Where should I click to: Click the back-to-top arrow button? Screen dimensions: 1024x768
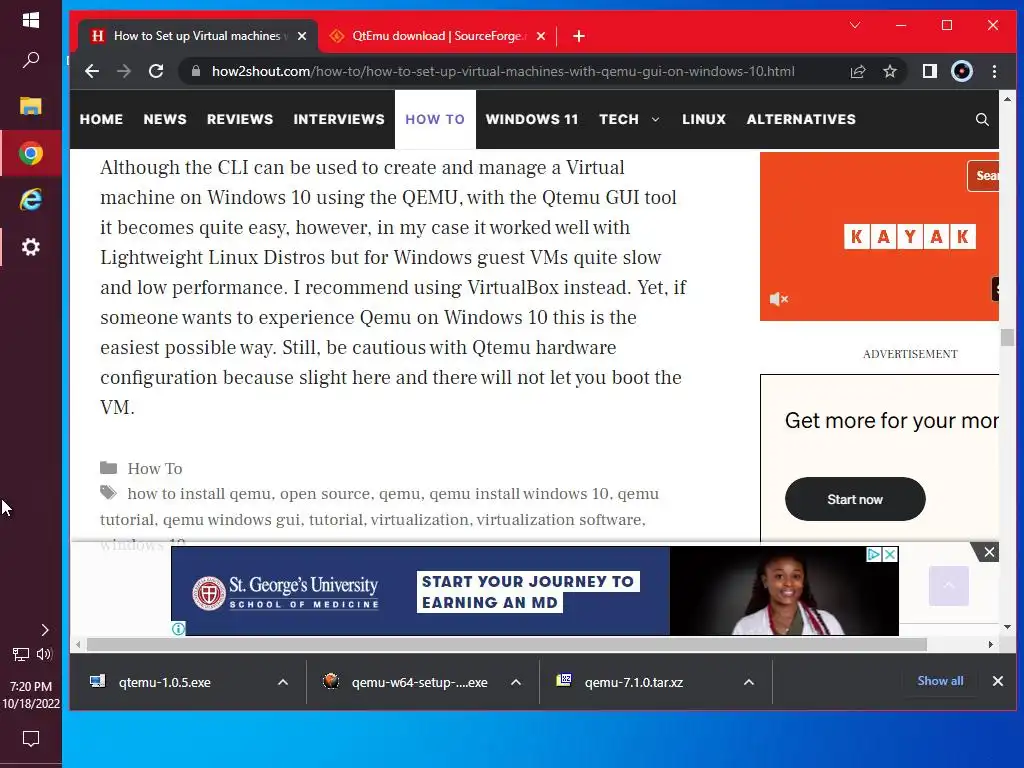(948, 586)
